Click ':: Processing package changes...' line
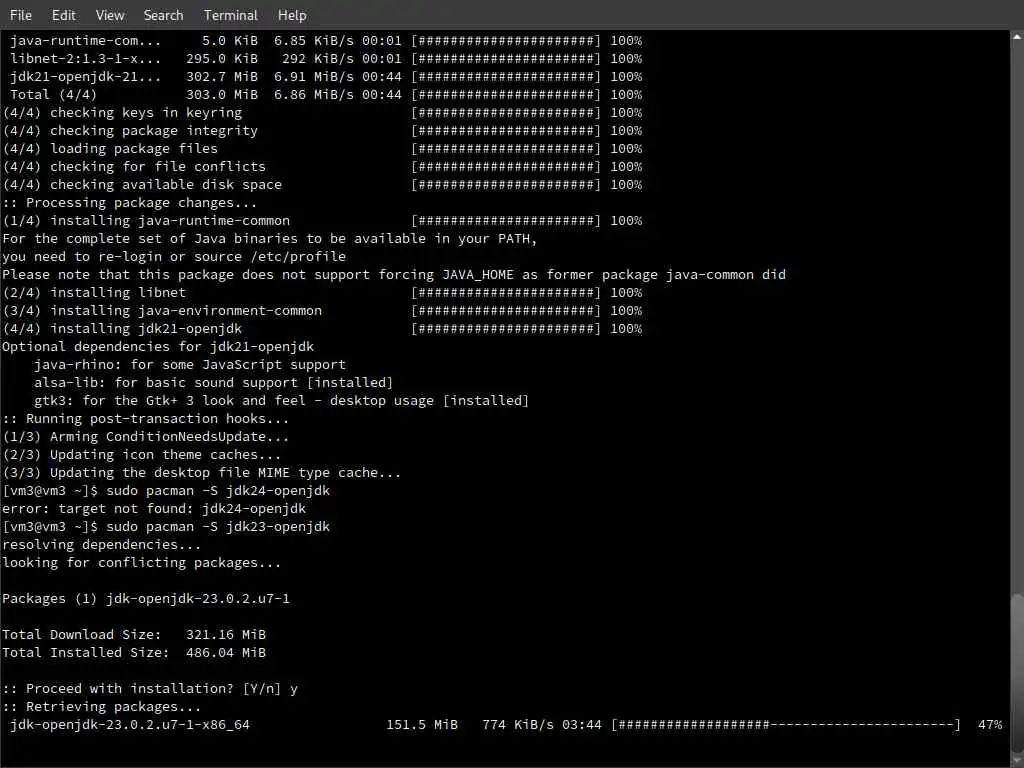This screenshot has height=768, width=1024. [130, 202]
